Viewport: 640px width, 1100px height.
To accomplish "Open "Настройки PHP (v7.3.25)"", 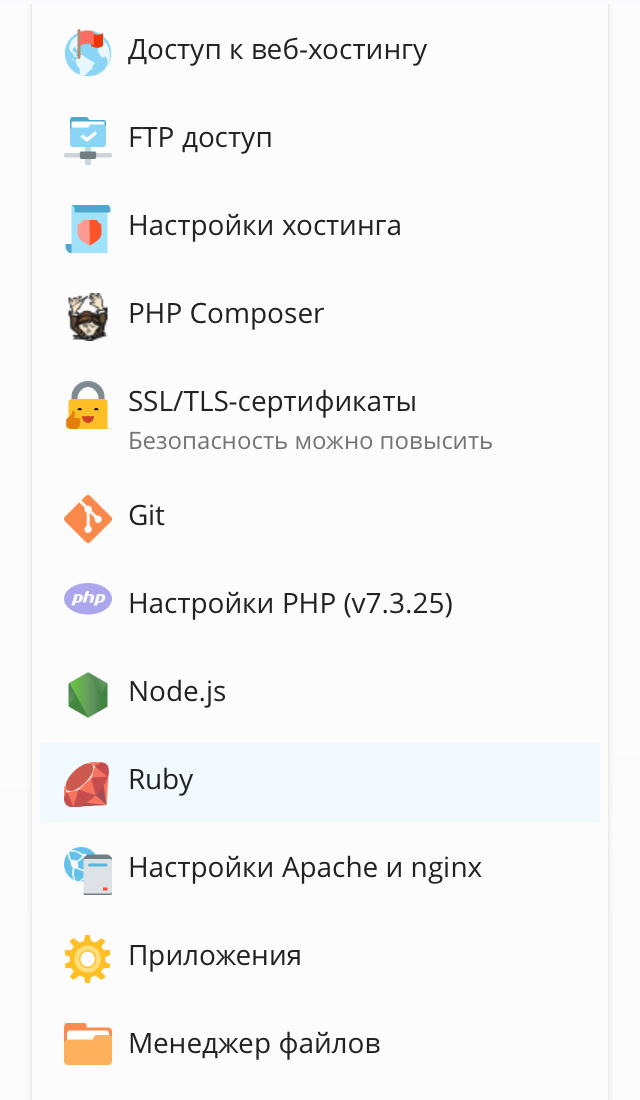I will (290, 604).
